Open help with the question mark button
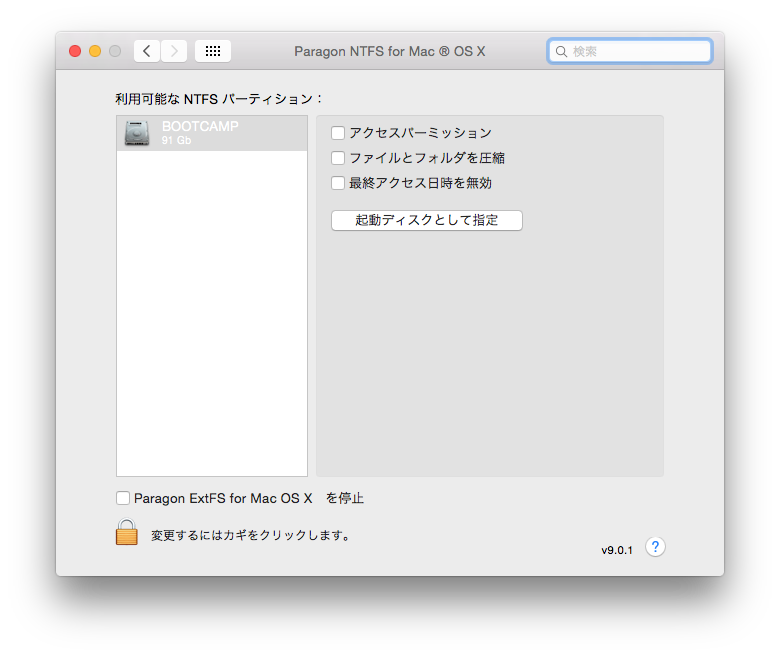780x656 pixels. coord(655,547)
